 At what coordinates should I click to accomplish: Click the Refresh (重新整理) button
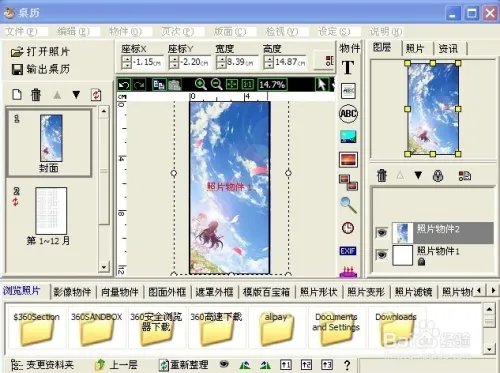click(x=184, y=365)
